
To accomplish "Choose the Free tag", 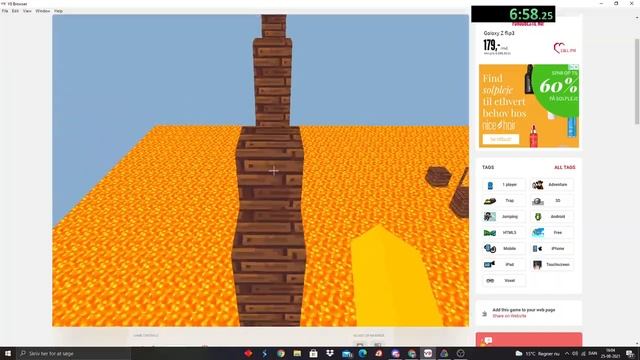I will 552,233.
